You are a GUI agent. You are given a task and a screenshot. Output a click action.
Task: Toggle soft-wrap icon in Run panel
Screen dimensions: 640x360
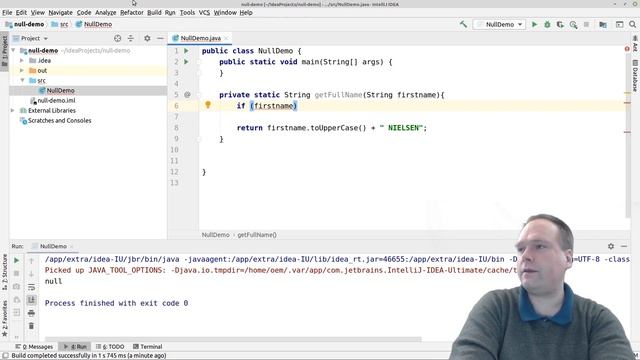click(31, 287)
